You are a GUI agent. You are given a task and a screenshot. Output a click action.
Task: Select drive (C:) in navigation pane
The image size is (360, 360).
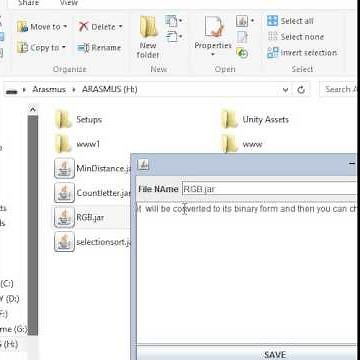click(x=7, y=284)
